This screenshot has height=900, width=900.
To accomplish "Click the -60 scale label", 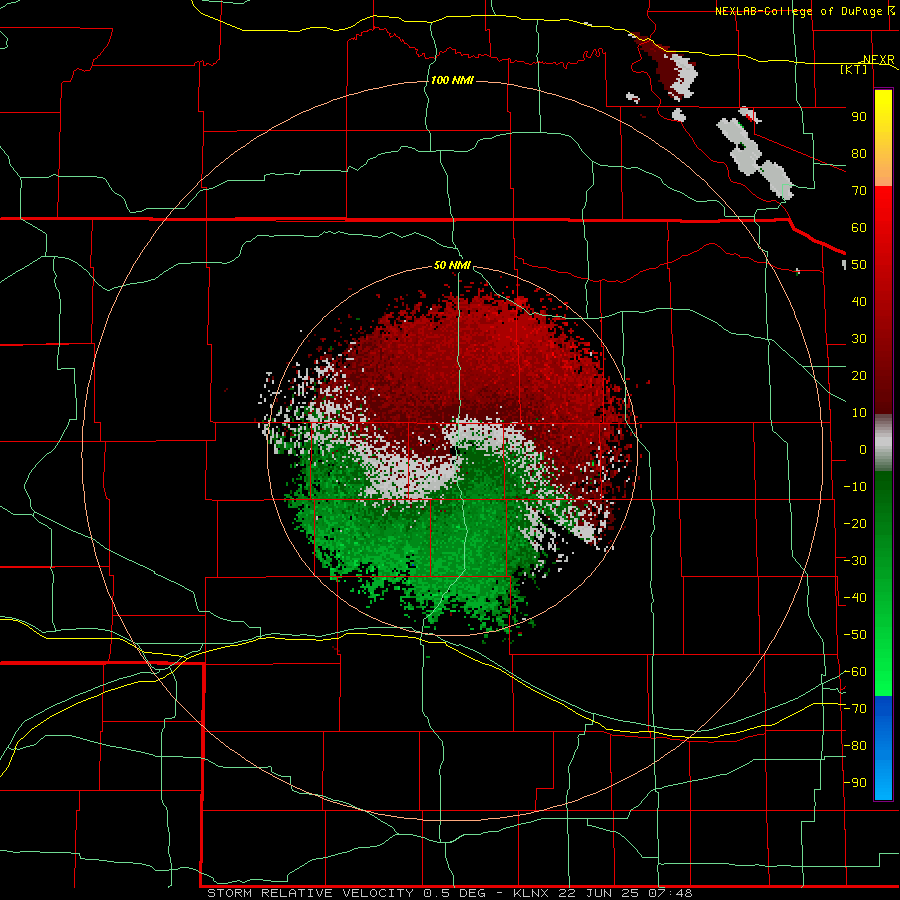I will pyautogui.click(x=855, y=672).
